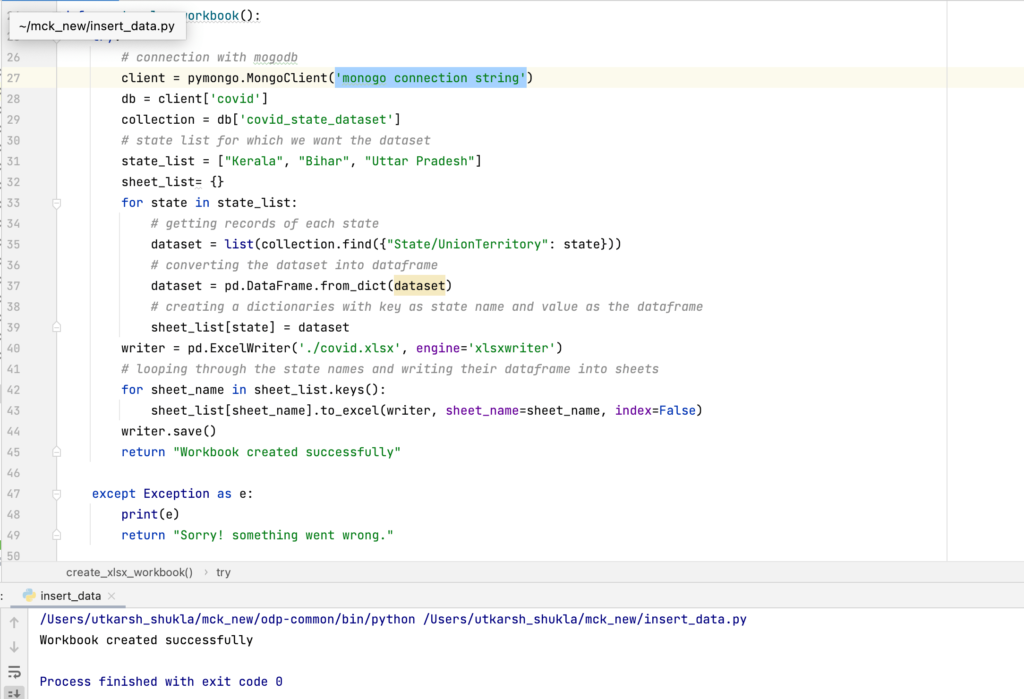Click fold end marker on line 39
The image size is (1024, 699).
[x=57, y=328]
